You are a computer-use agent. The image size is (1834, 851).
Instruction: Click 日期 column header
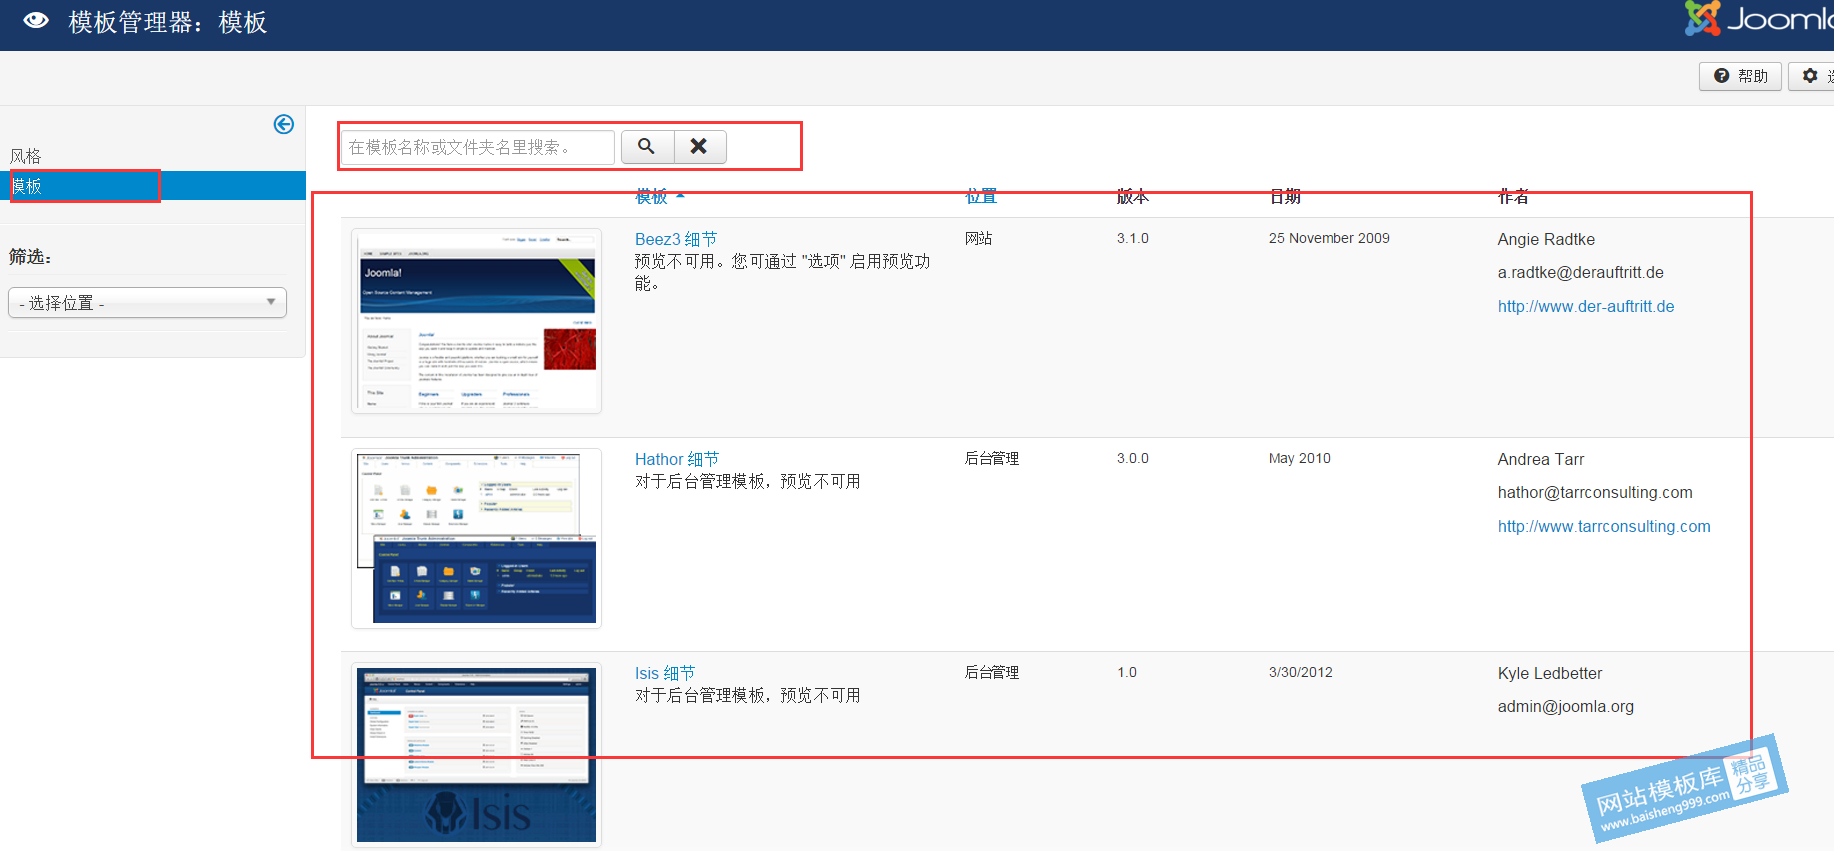(1285, 197)
